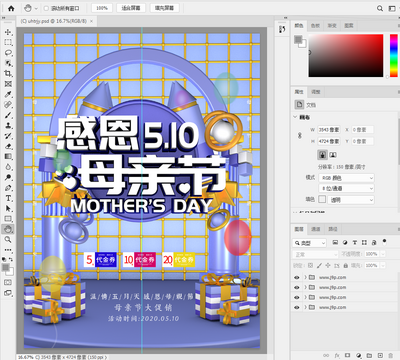The image size is (400, 360).
Task: Switch to the 通道 Channels tab
Action: 316,229
